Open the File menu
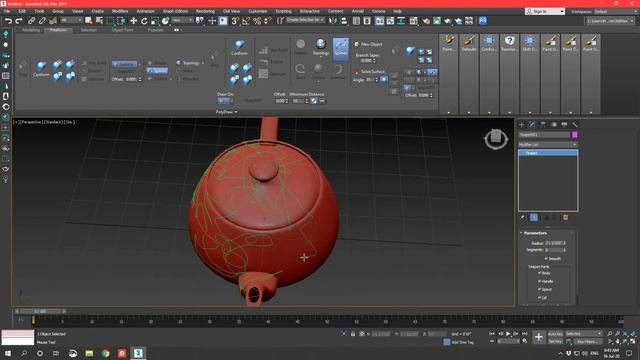The image size is (640, 360). (x=7, y=11)
